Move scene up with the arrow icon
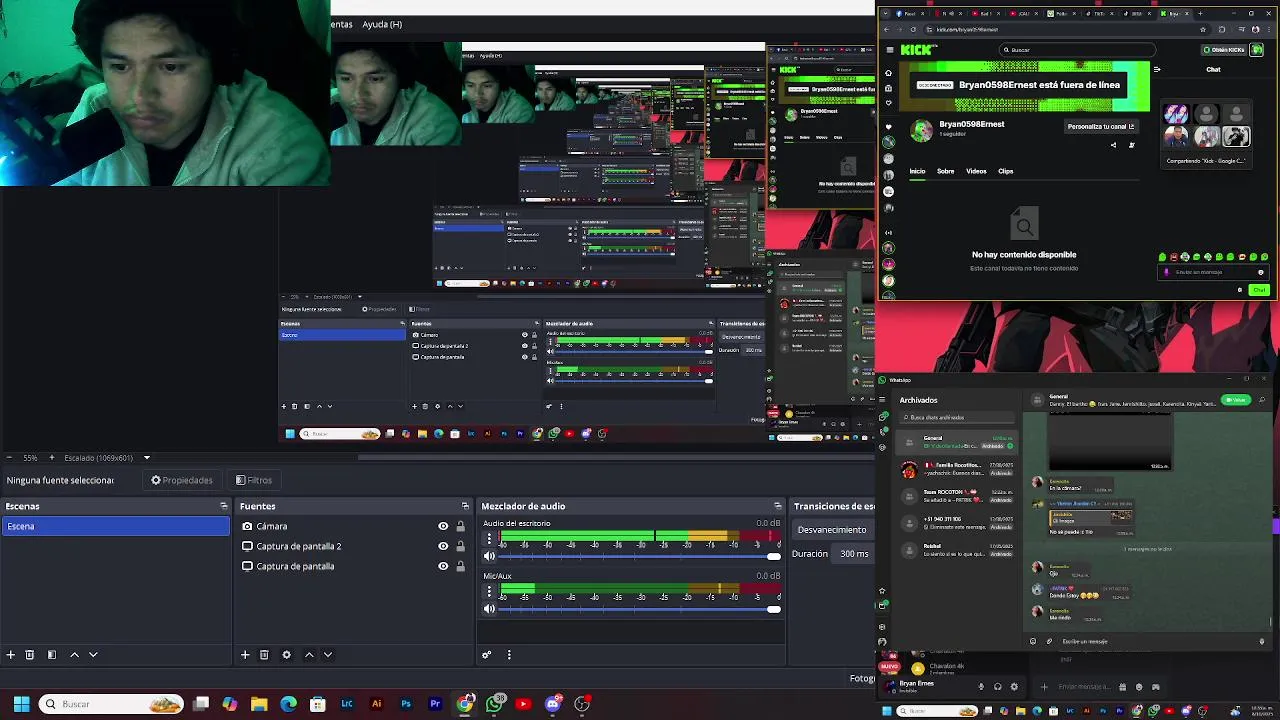The height and width of the screenshot is (720, 1280). (x=74, y=655)
